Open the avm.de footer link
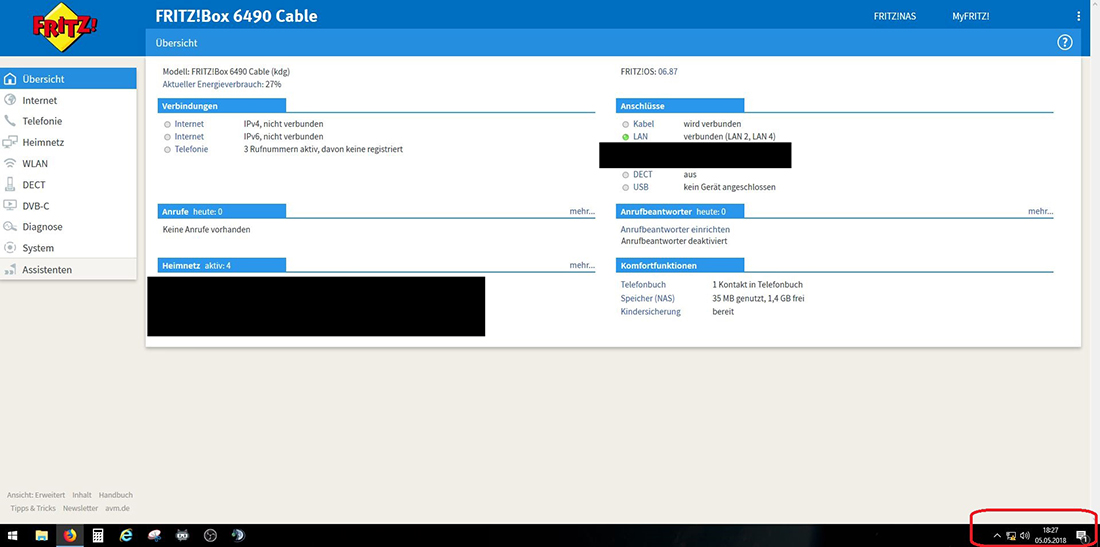The height and width of the screenshot is (547, 1100). [118, 508]
